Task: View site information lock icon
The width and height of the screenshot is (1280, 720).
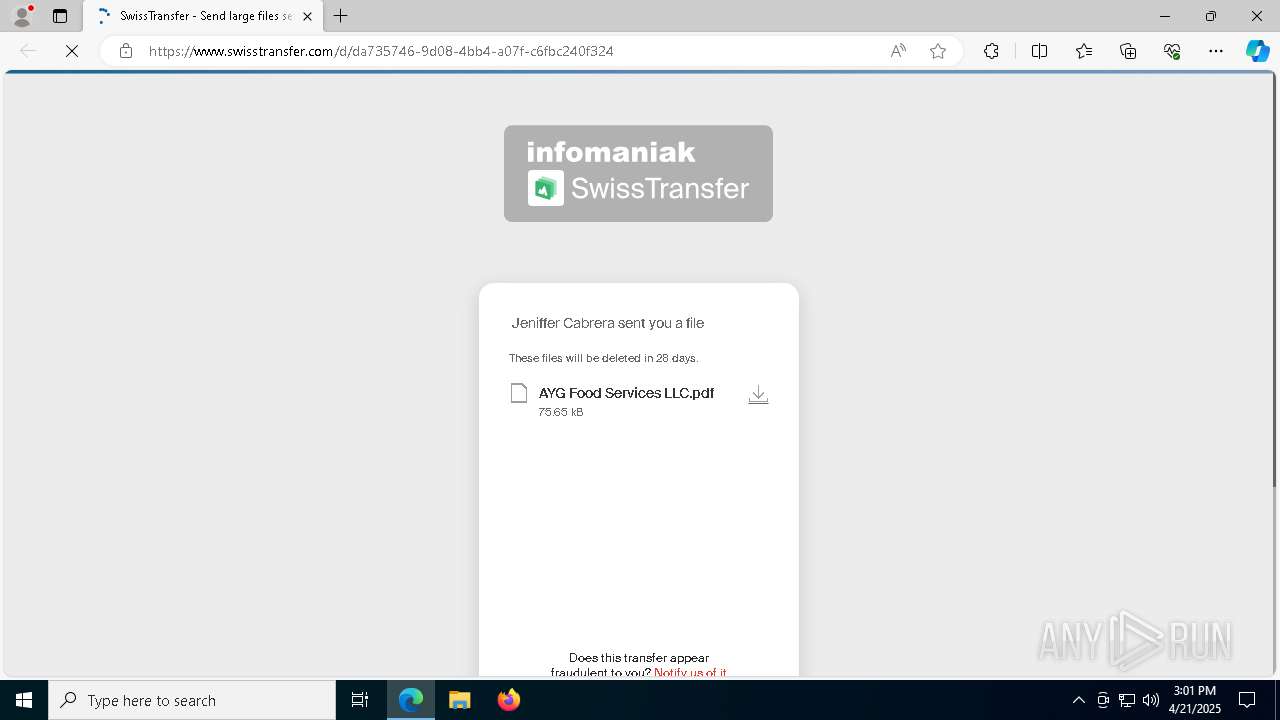Action: point(126,51)
